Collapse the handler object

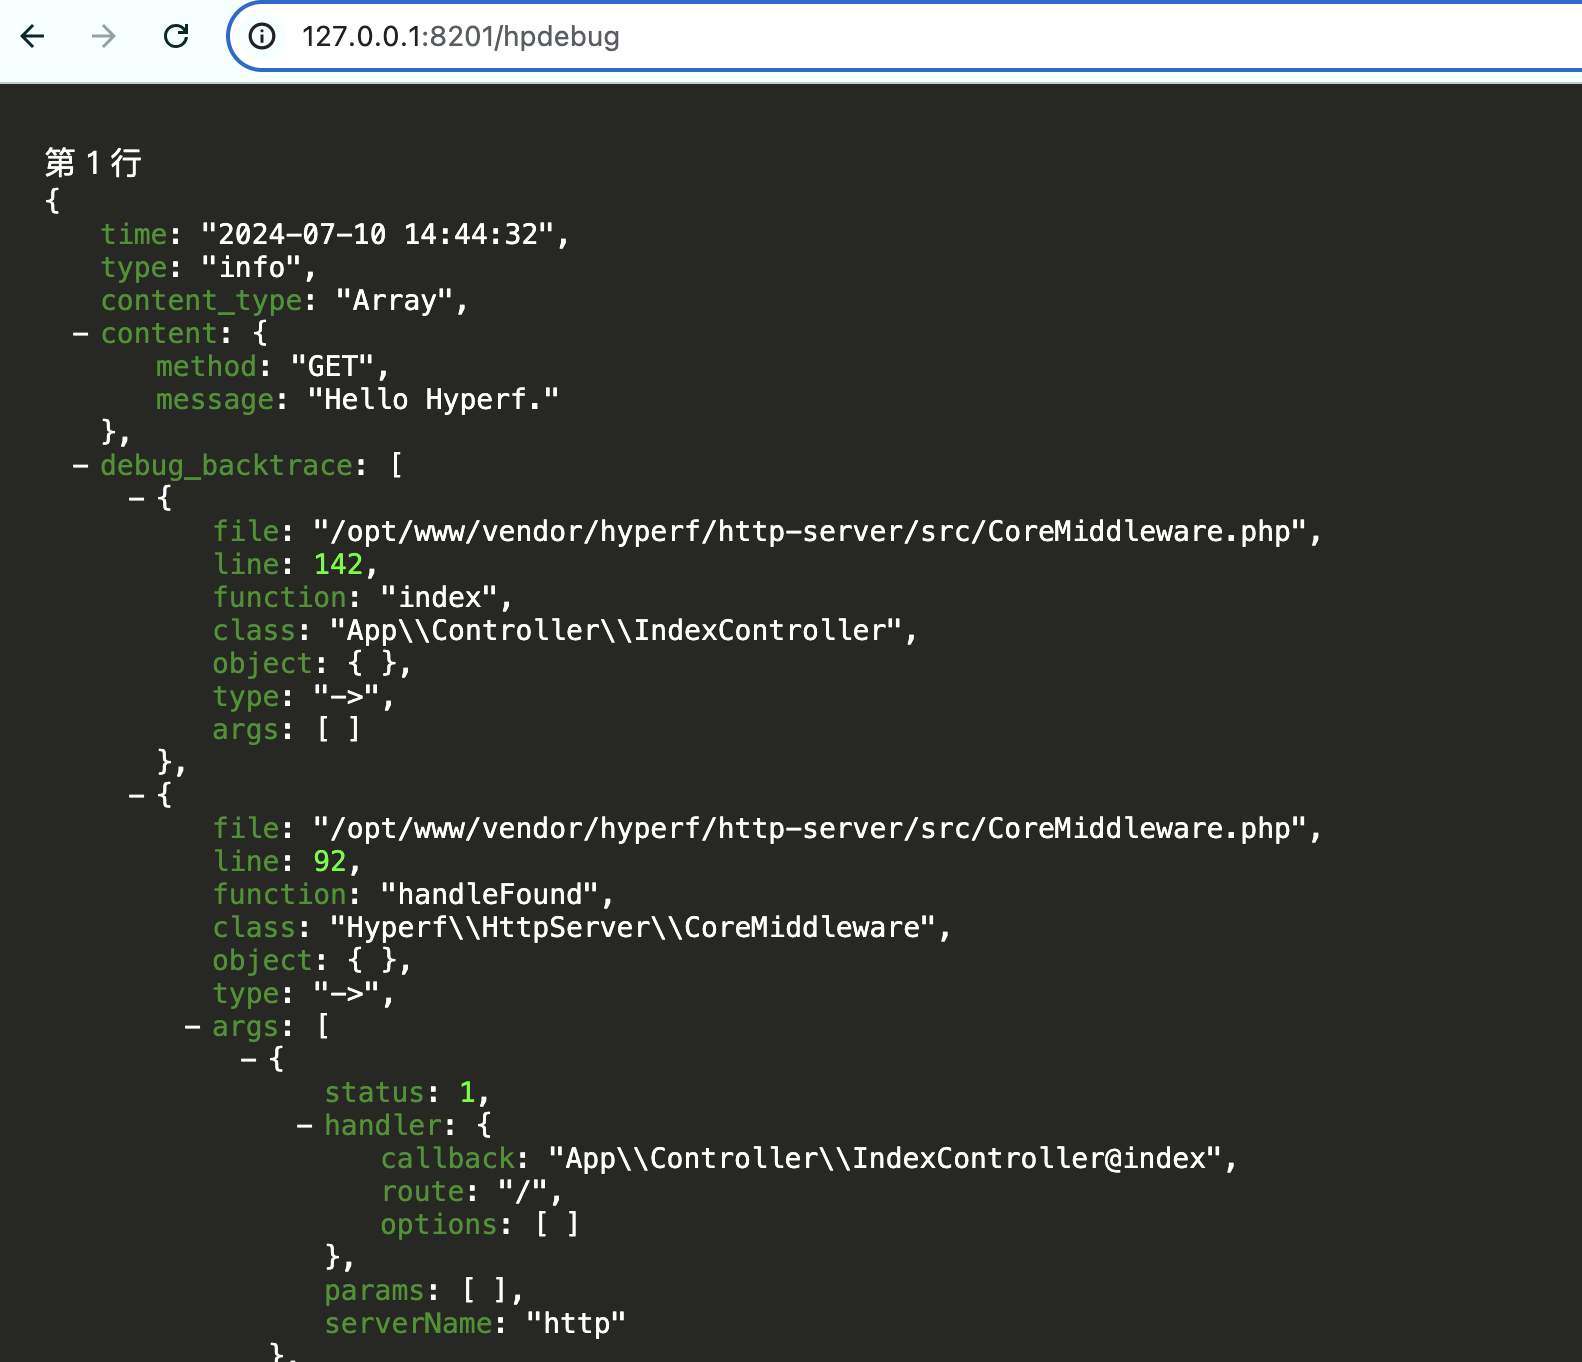click(304, 1126)
